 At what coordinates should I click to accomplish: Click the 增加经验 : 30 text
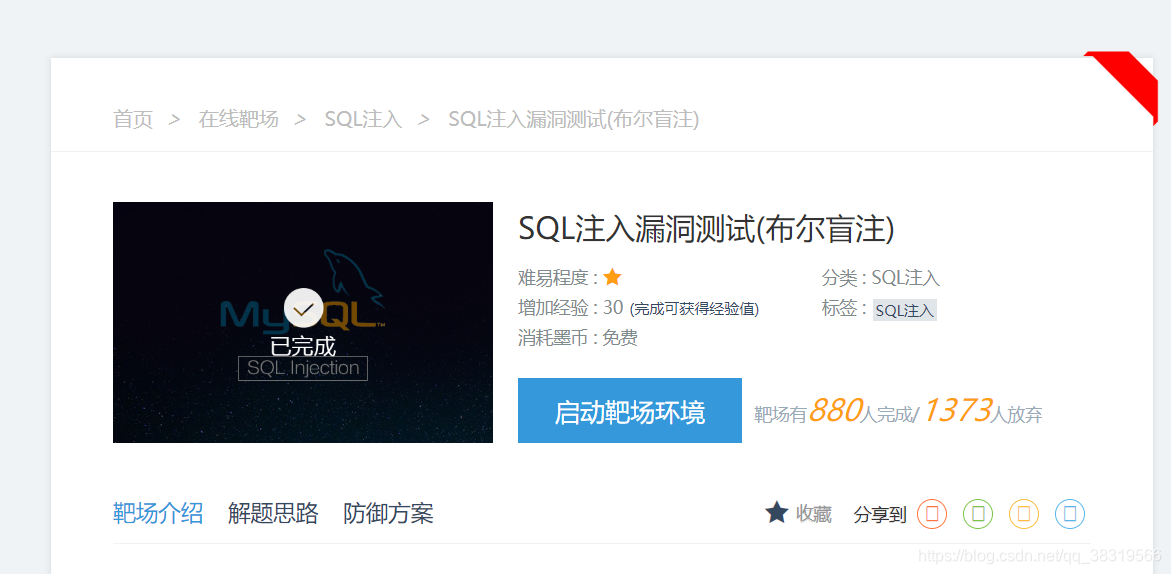tap(571, 308)
